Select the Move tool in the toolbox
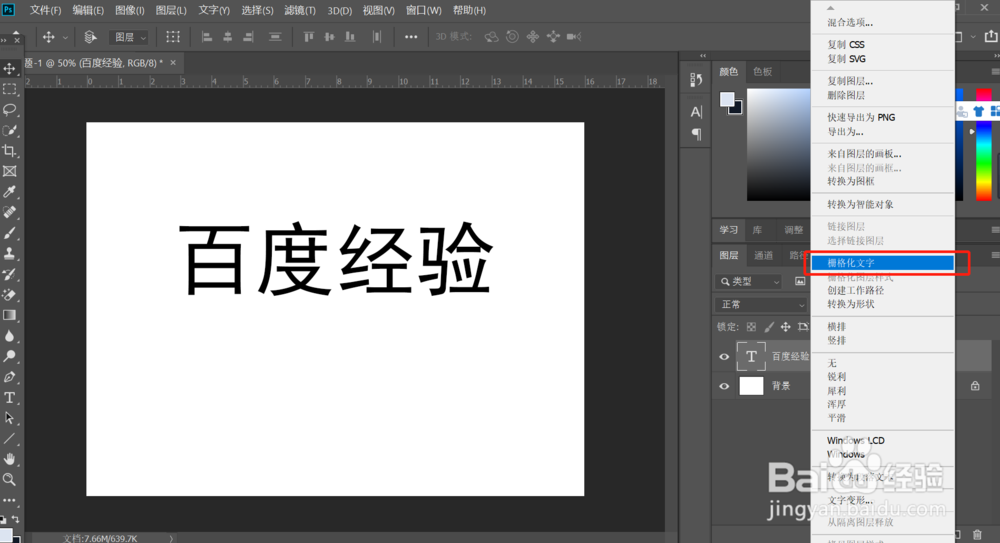1000x543 pixels. click(x=10, y=68)
